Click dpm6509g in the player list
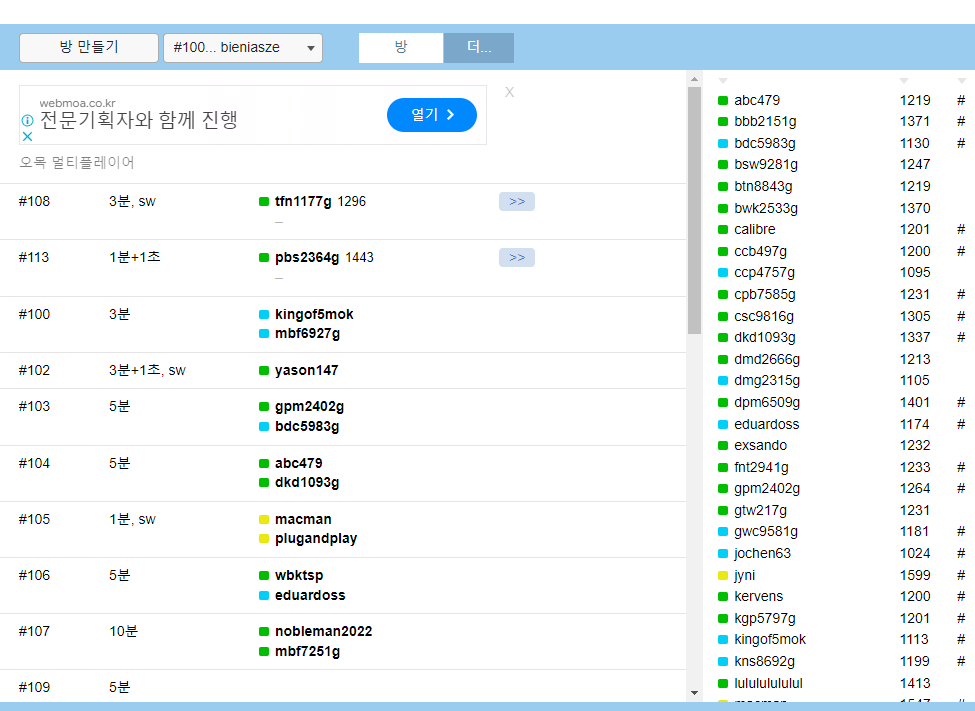This screenshot has height=711, width=975. click(767, 402)
